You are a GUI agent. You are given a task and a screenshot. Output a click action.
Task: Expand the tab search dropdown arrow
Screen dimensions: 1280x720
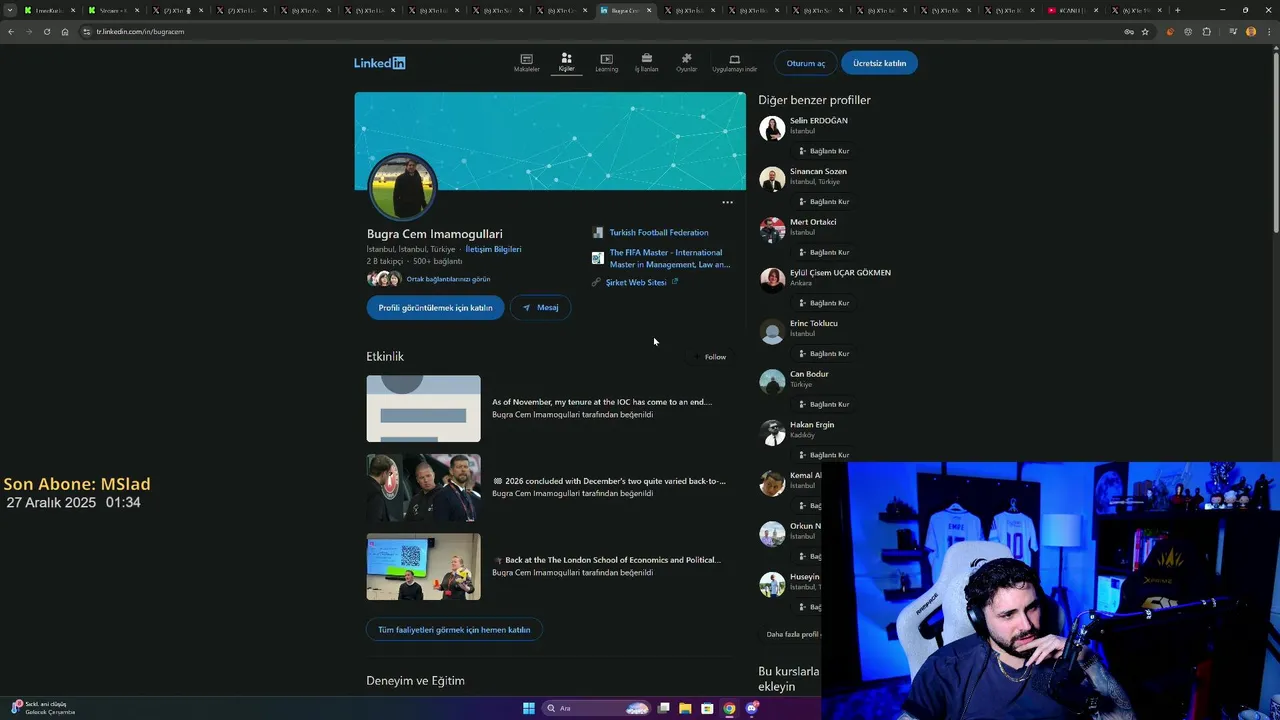point(10,10)
